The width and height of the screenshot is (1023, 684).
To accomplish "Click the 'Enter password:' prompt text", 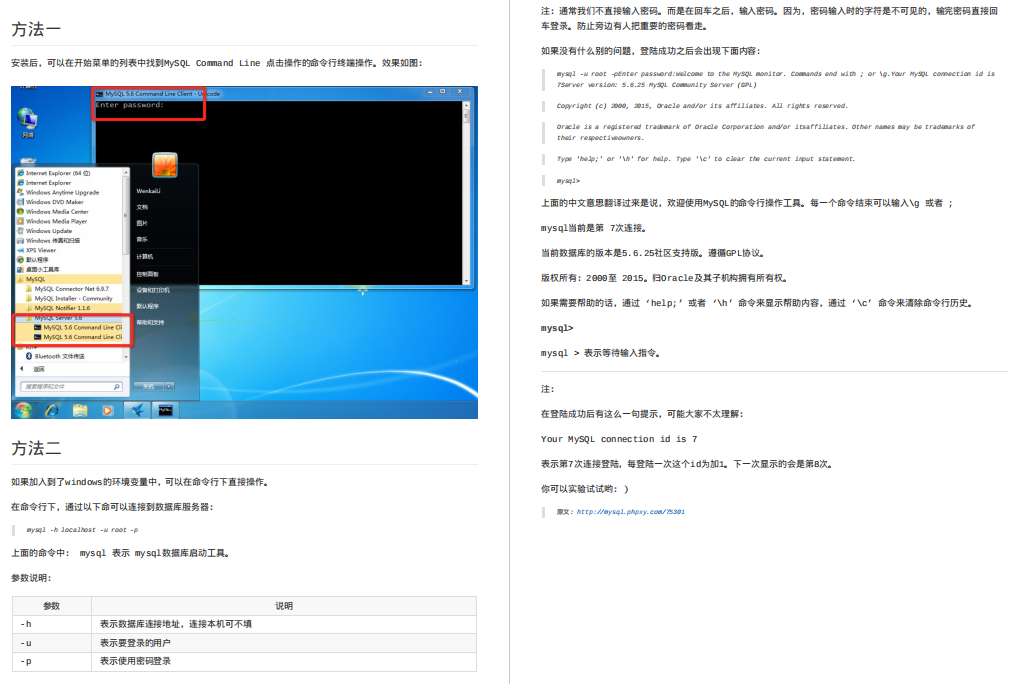I will (130, 105).
